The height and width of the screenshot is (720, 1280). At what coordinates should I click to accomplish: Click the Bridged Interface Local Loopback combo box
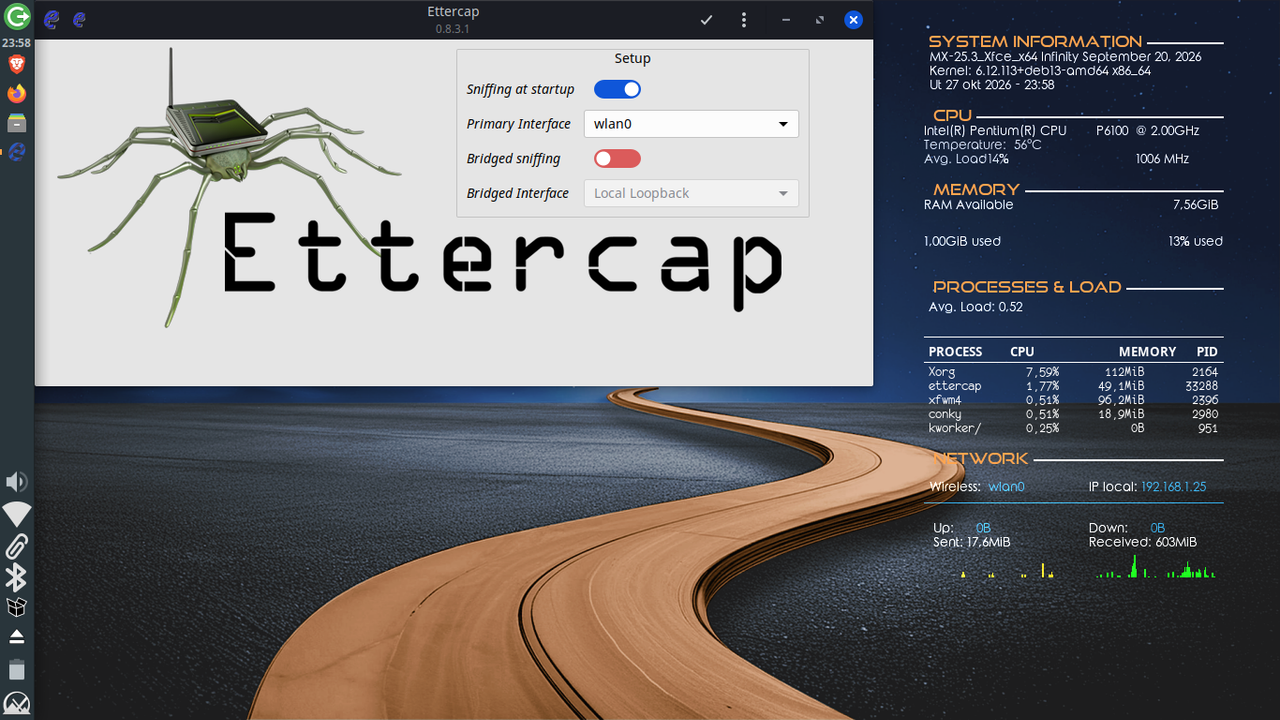coord(691,193)
